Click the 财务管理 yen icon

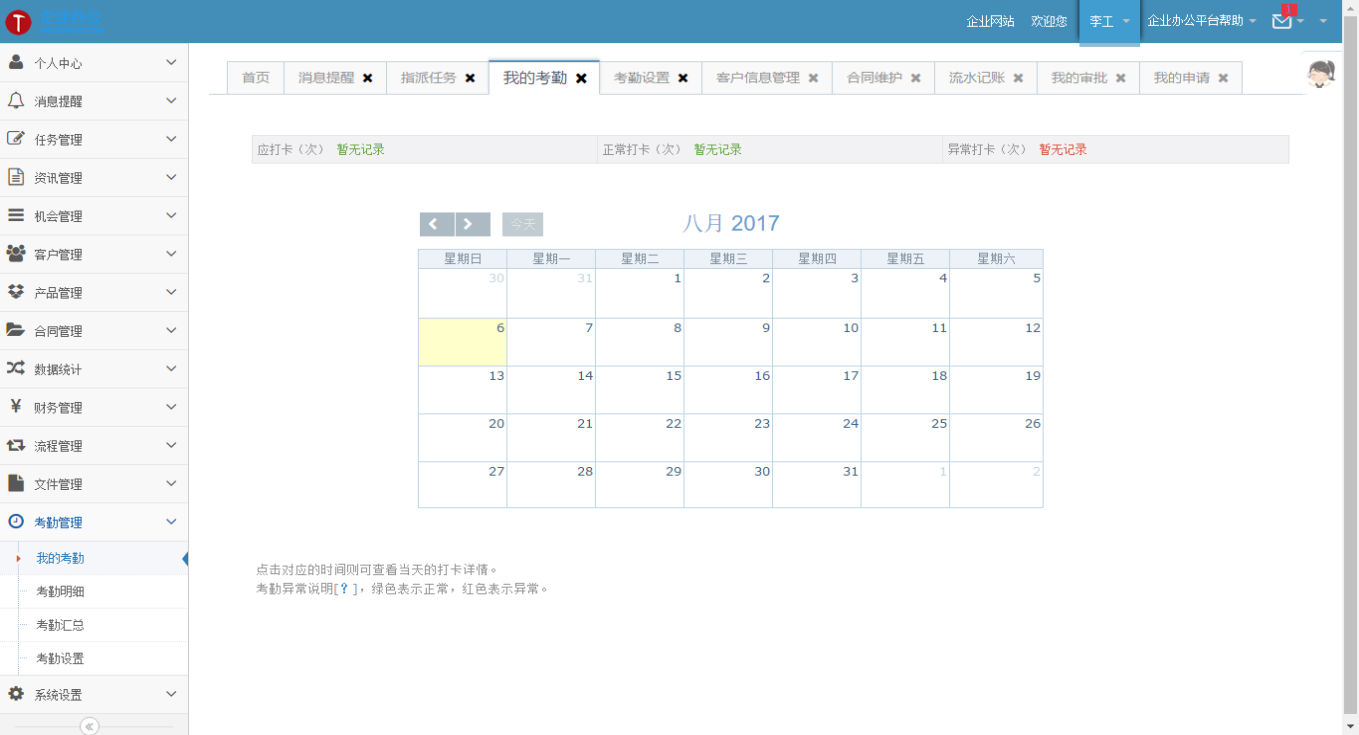pyautogui.click(x=16, y=406)
